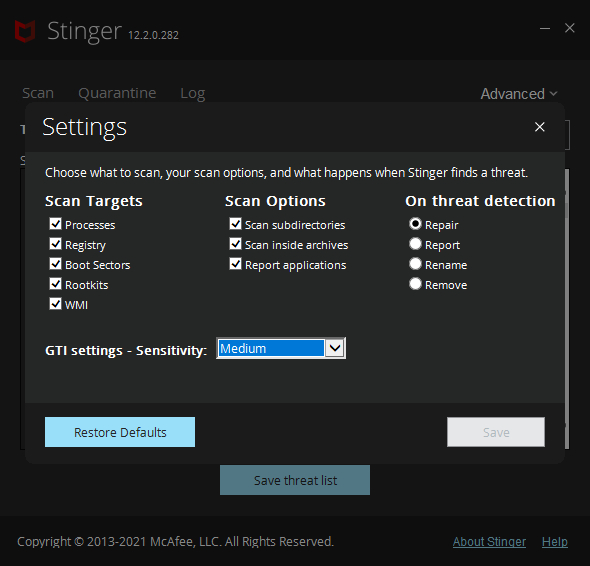The width and height of the screenshot is (590, 566).
Task: Toggle the Registry checkbox
Action: tap(55, 244)
